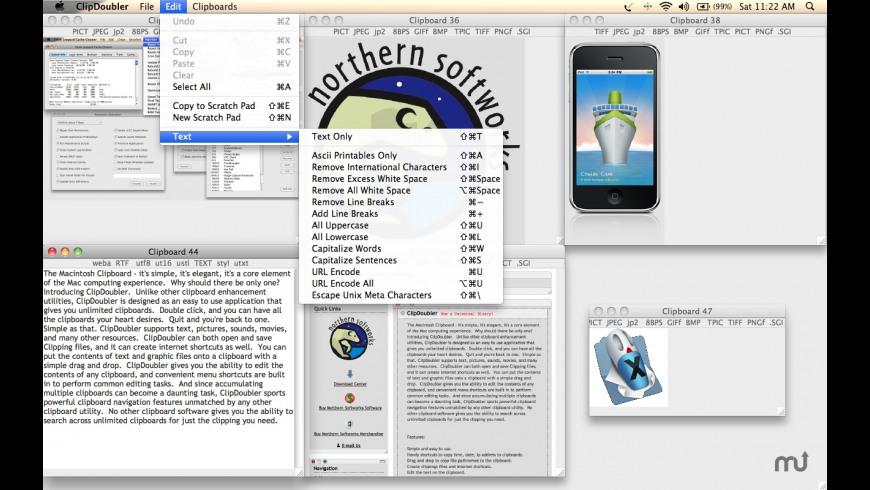Choose Select All from Edit menu

[x=230, y=87]
